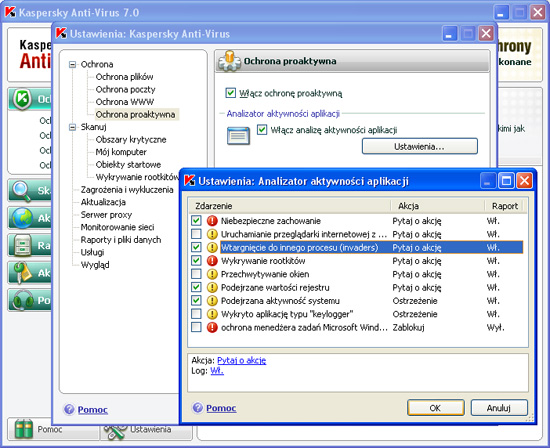Select Obszary krytyczne in settings tree
Image resolution: width=550 pixels, height=448 pixels.
130,140
